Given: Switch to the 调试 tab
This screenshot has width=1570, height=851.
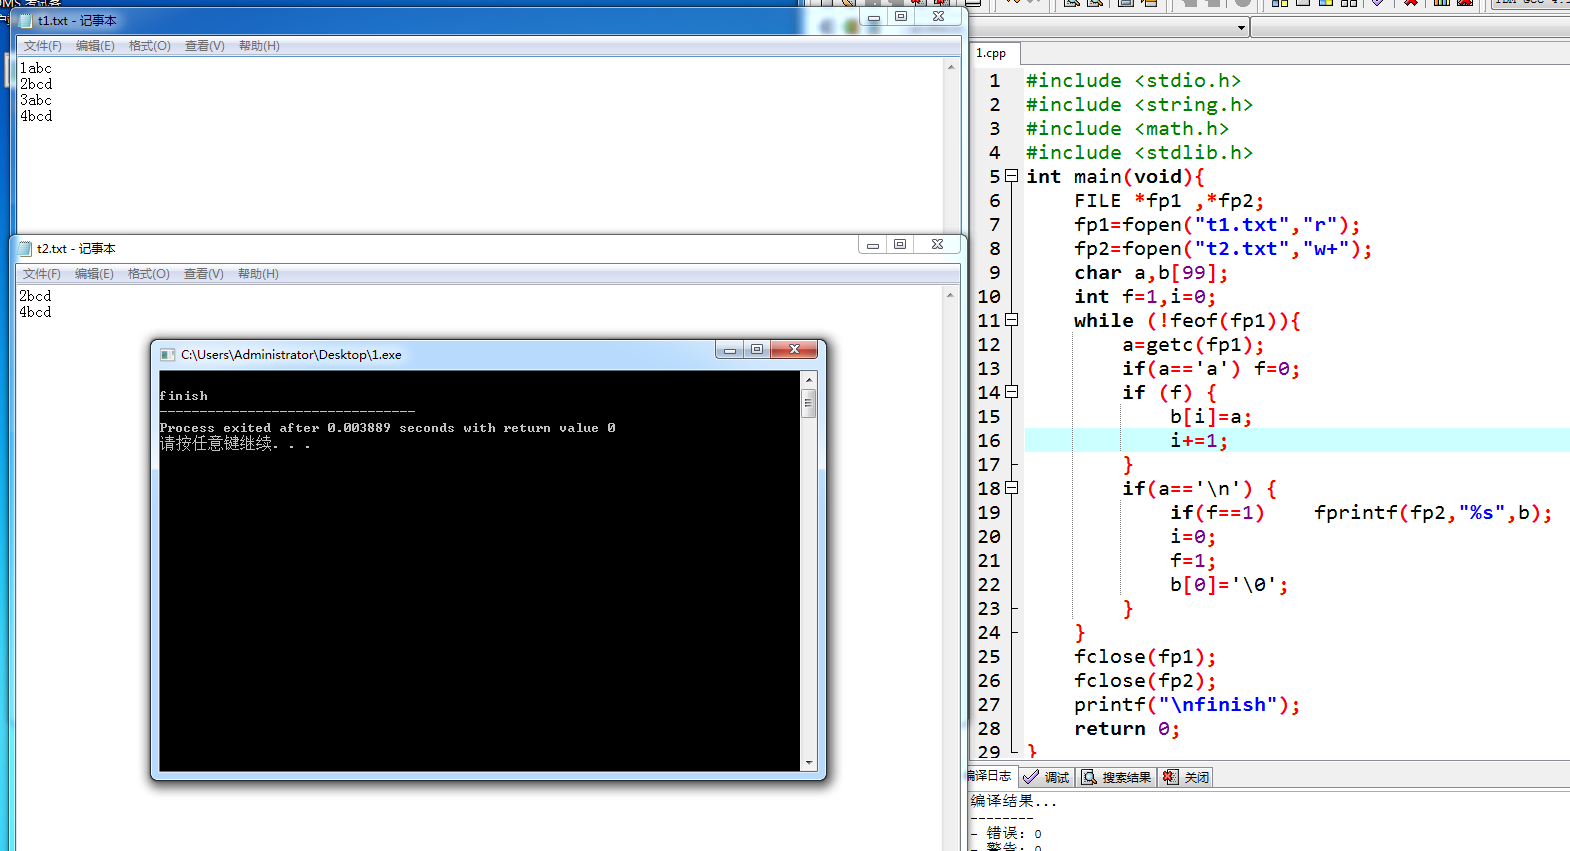Looking at the screenshot, I should point(1047,777).
